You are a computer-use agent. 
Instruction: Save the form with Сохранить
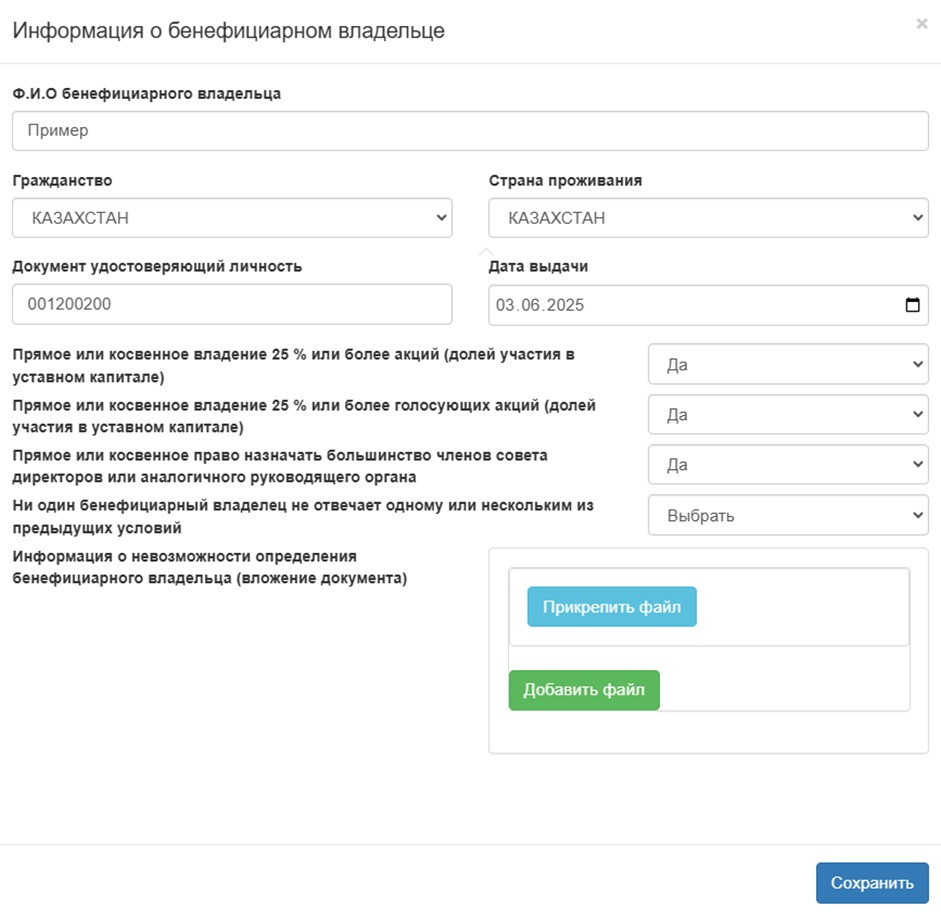[872, 883]
